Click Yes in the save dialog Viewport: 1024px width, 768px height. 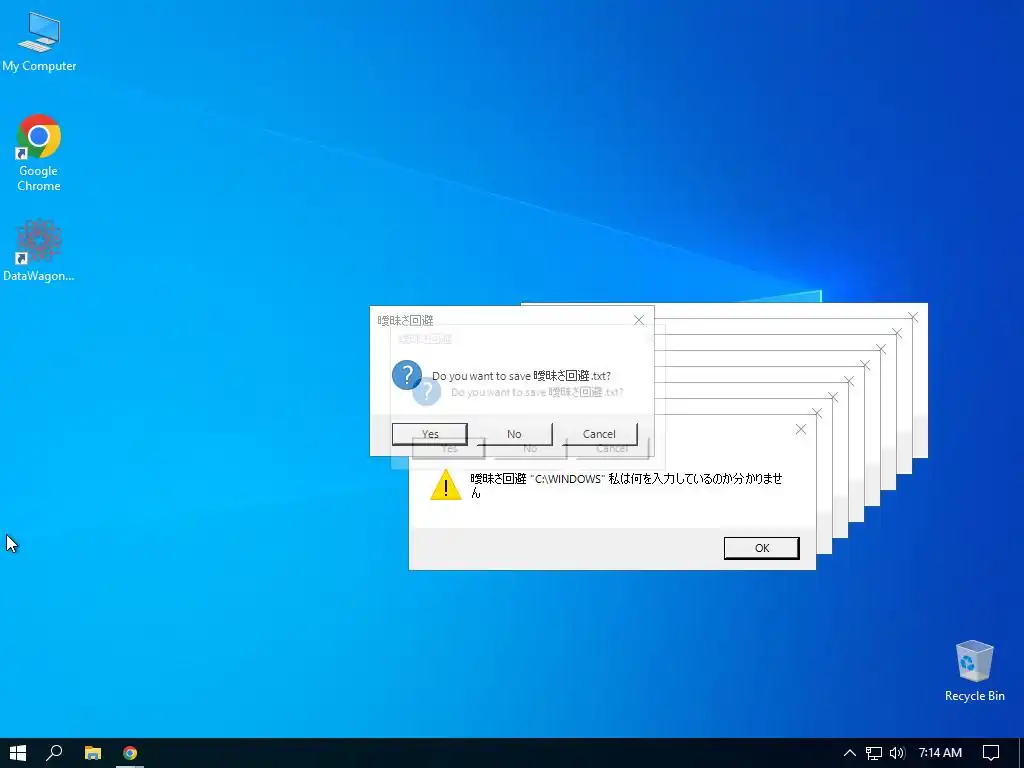pos(430,434)
